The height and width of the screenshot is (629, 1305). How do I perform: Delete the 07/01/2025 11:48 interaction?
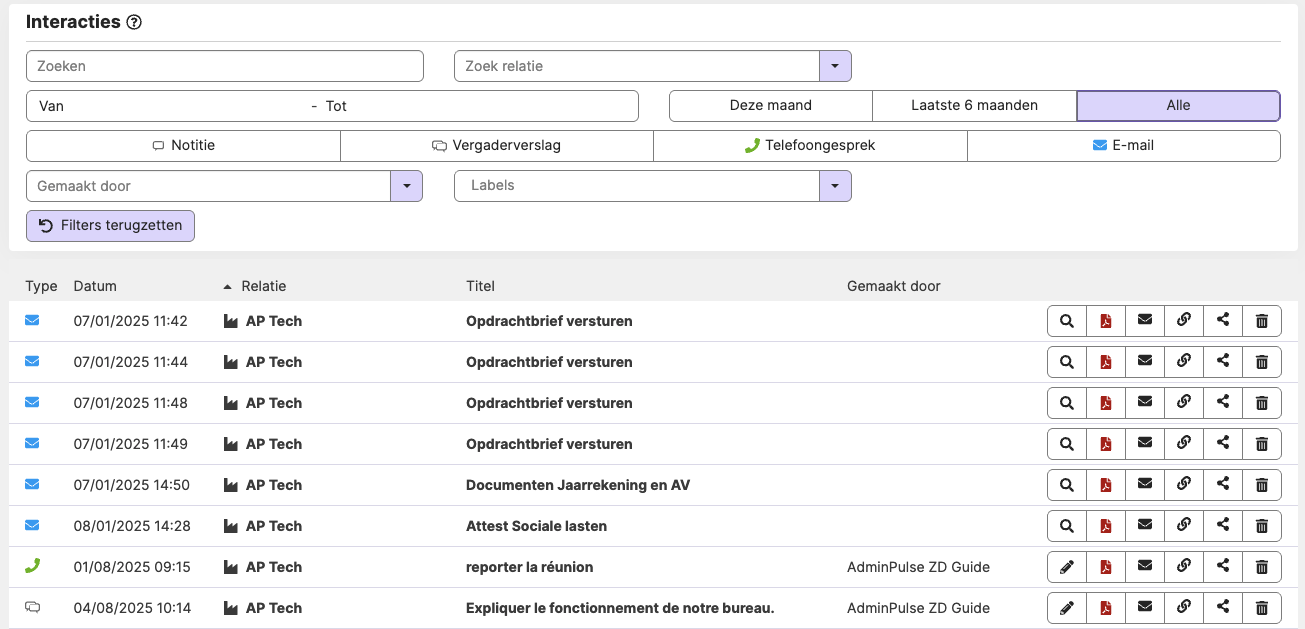[x=1262, y=403]
